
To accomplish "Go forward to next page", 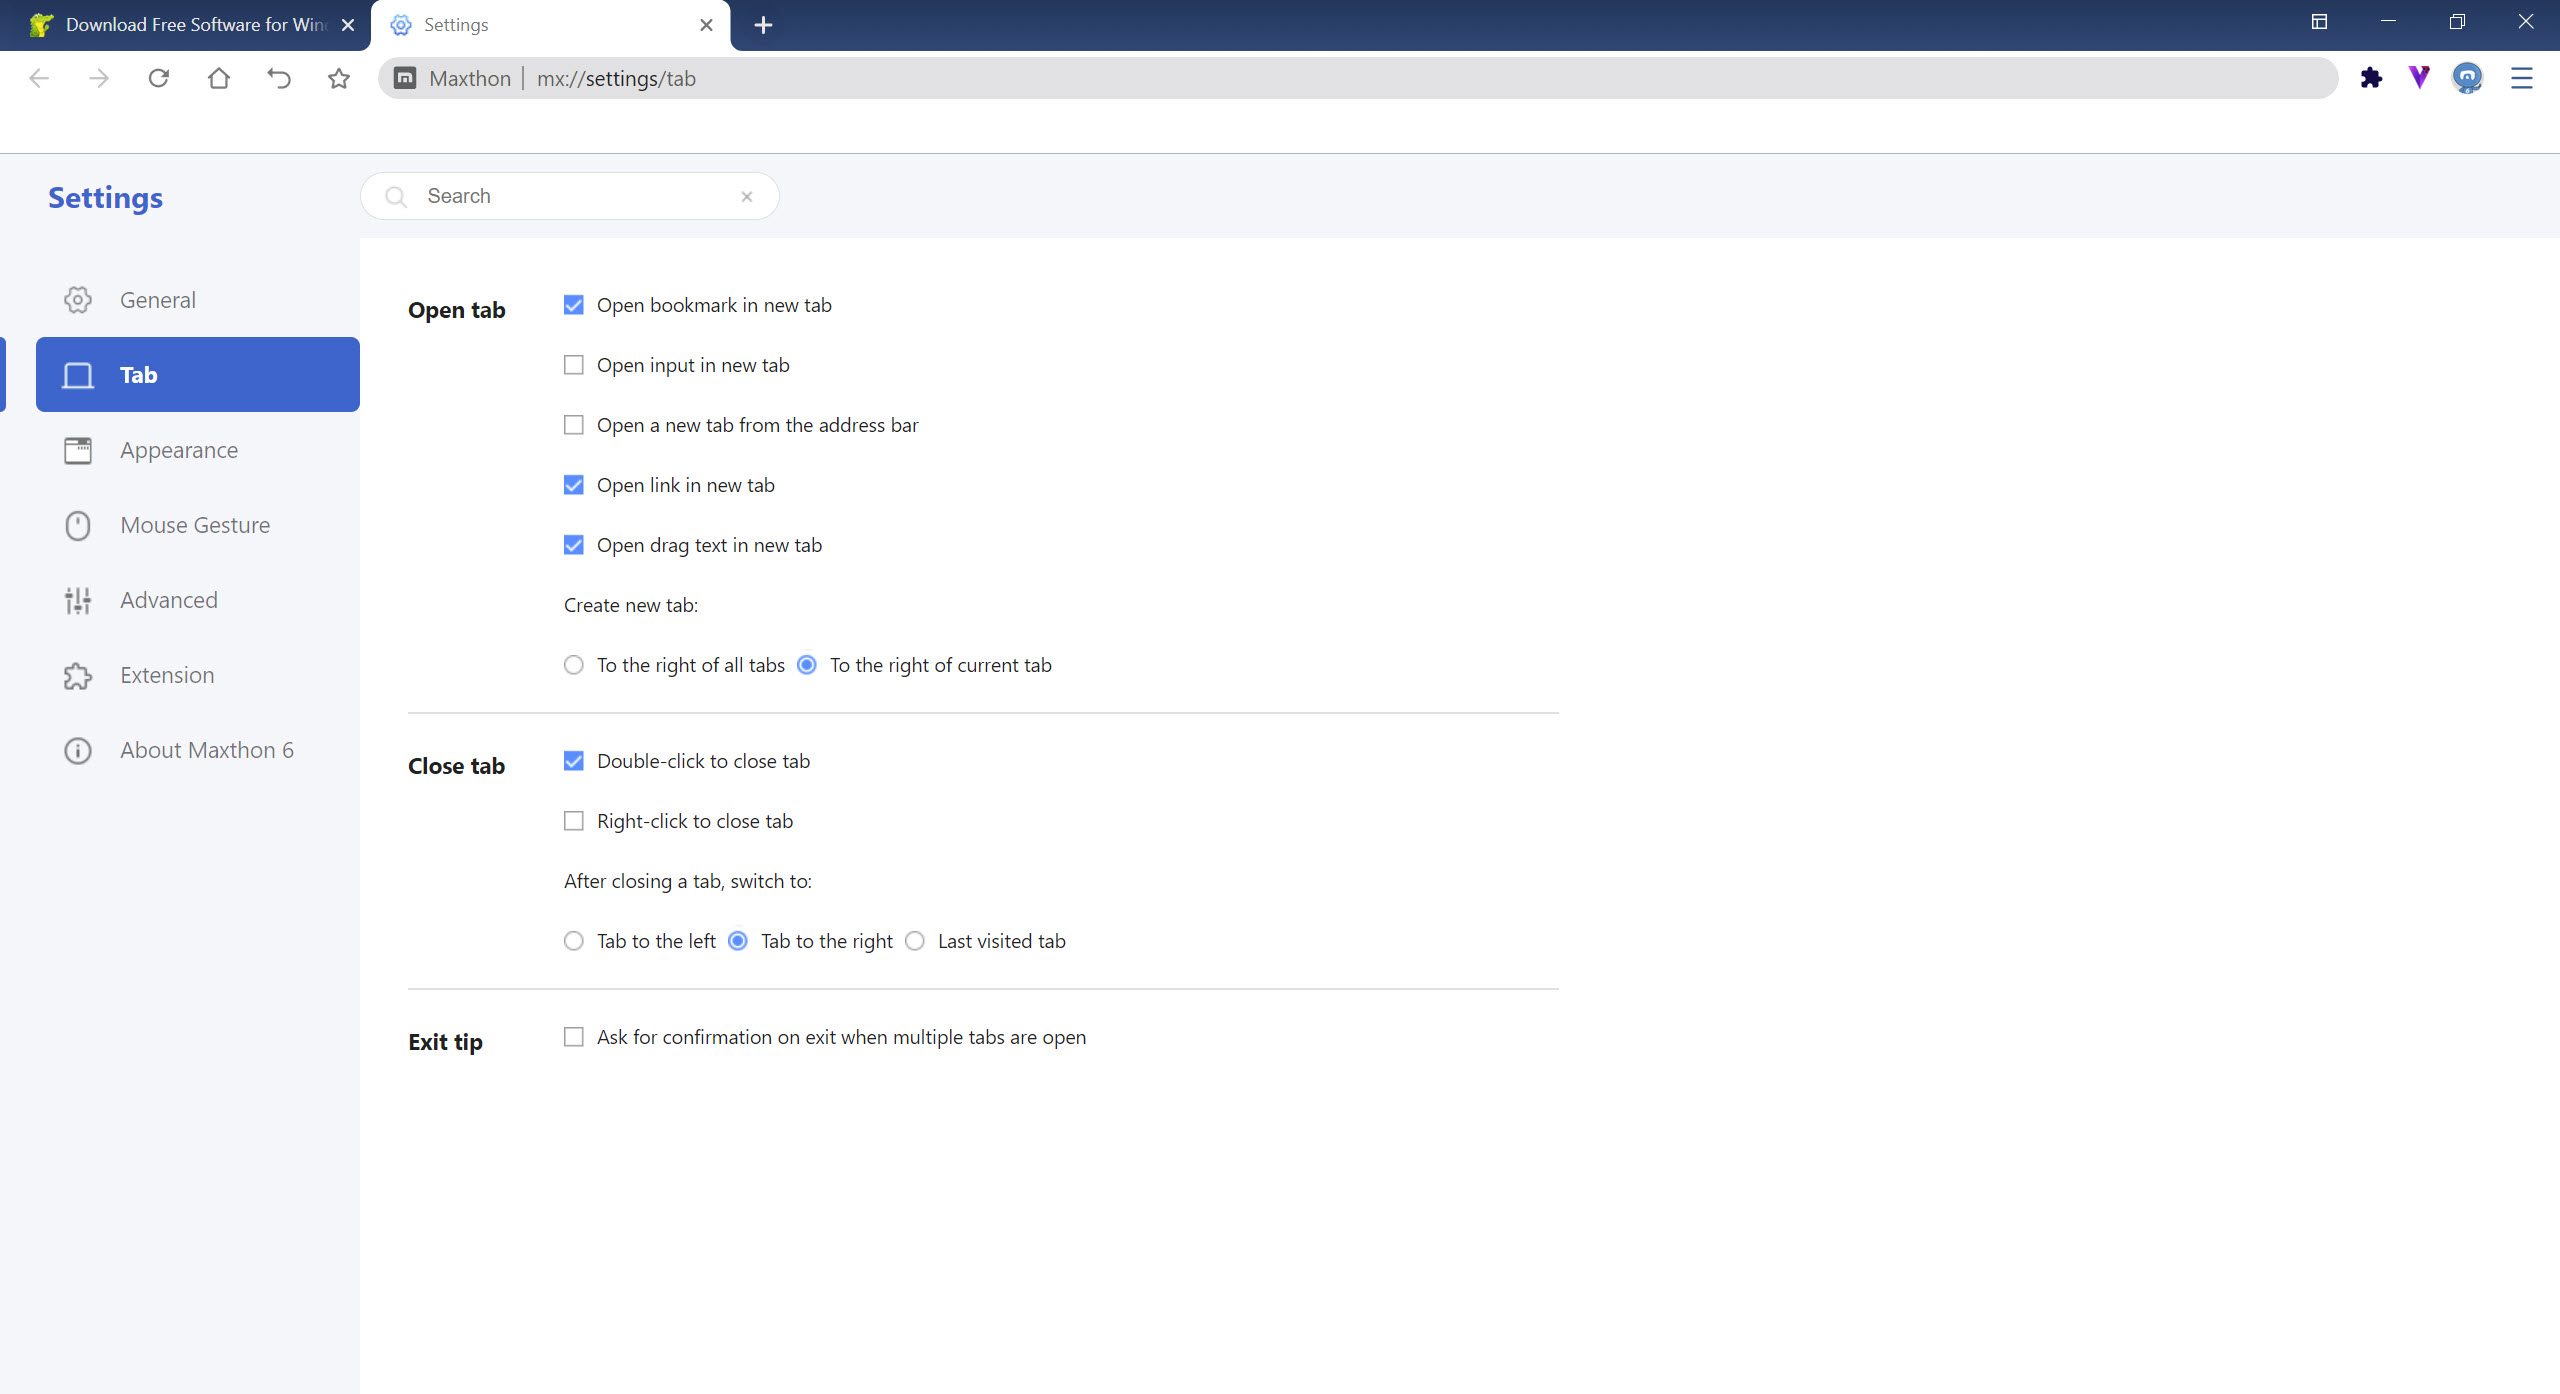I will click(99, 78).
